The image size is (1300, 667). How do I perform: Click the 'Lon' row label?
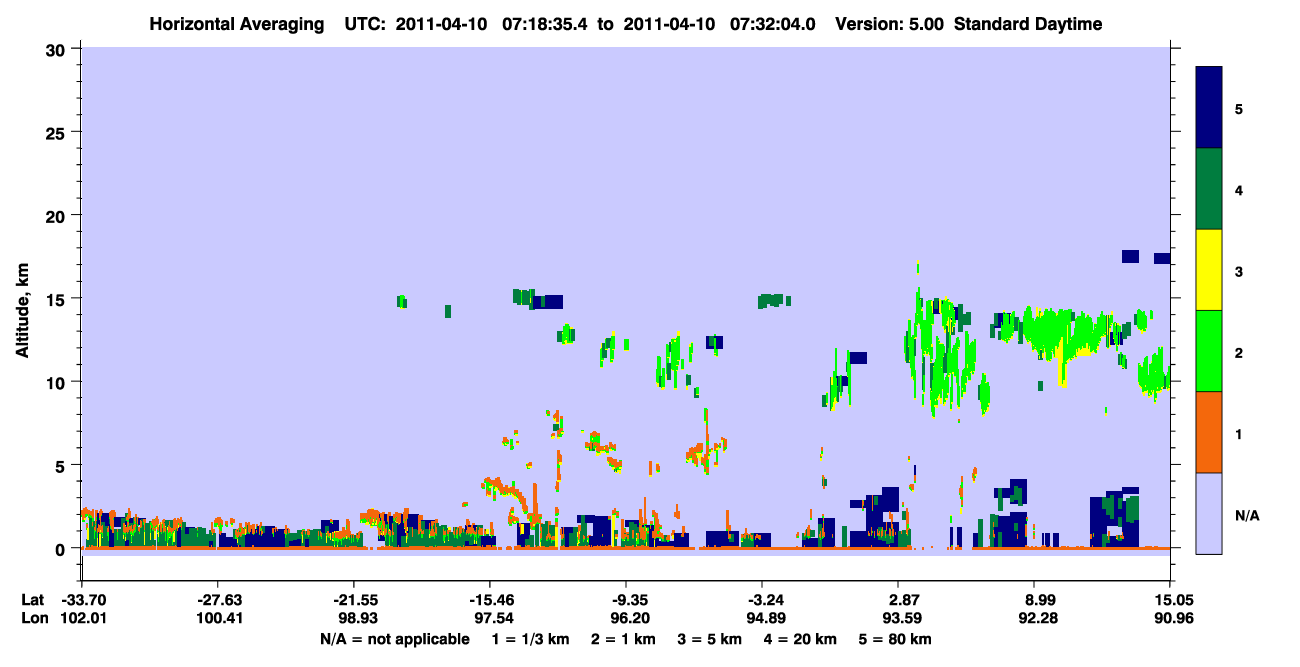click(33, 618)
